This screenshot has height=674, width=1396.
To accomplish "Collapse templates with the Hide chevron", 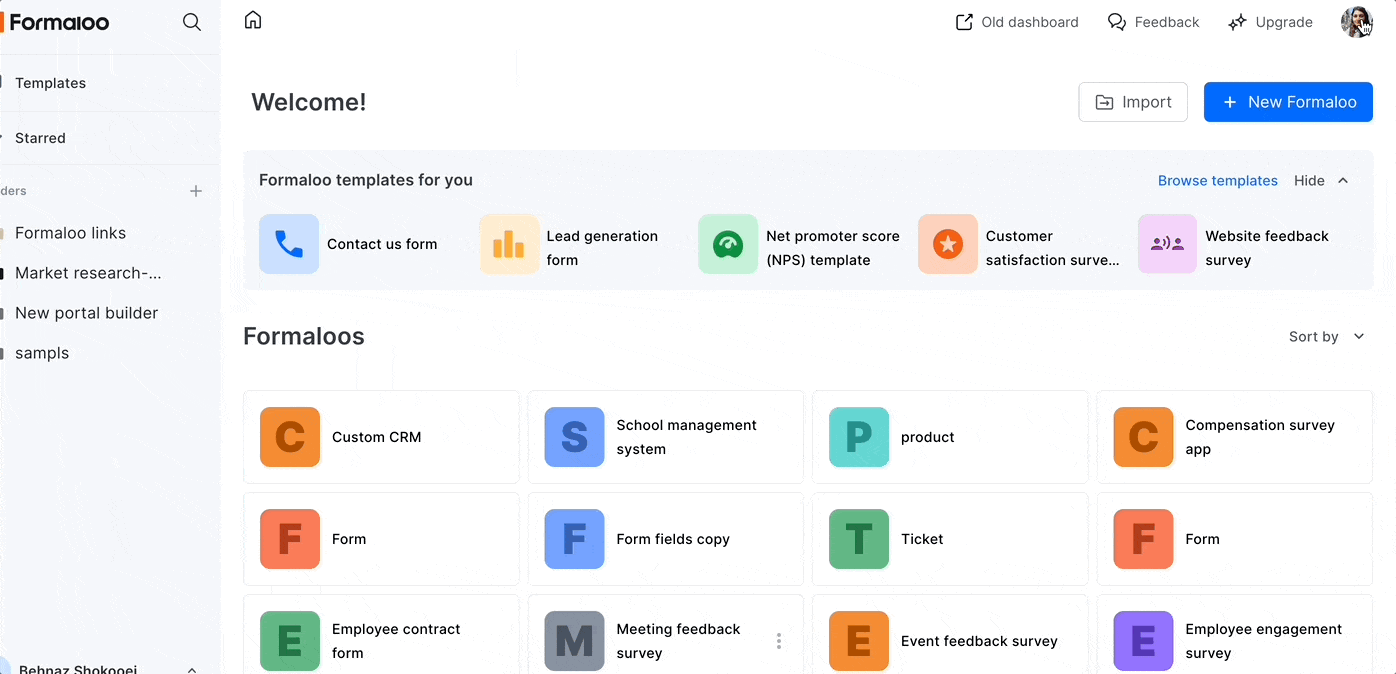I will [1343, 181].
